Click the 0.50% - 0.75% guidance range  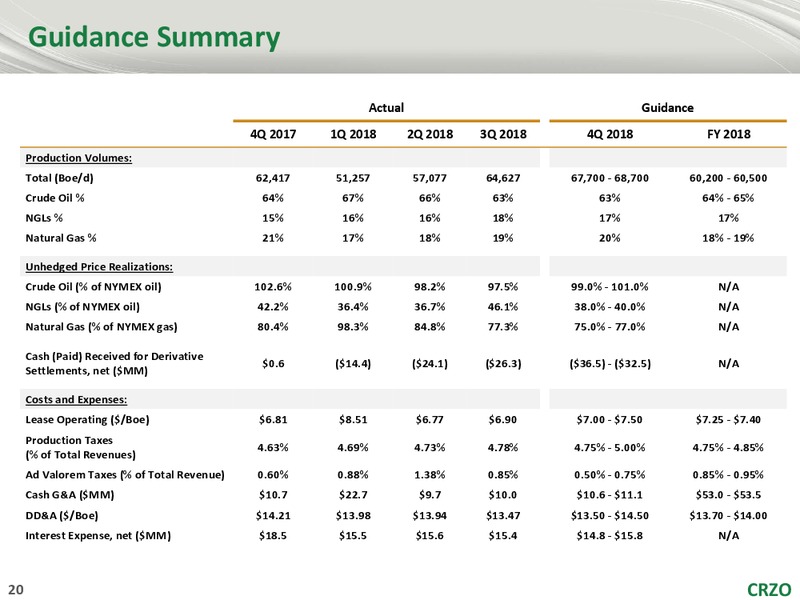(610, 475)
